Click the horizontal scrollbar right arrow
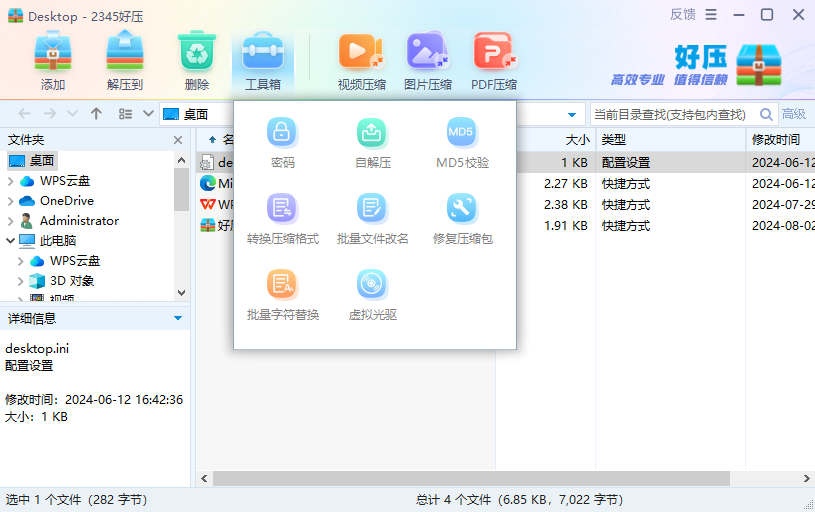The width and height of the screenshot is (815, 512). [x=806, y=478]
